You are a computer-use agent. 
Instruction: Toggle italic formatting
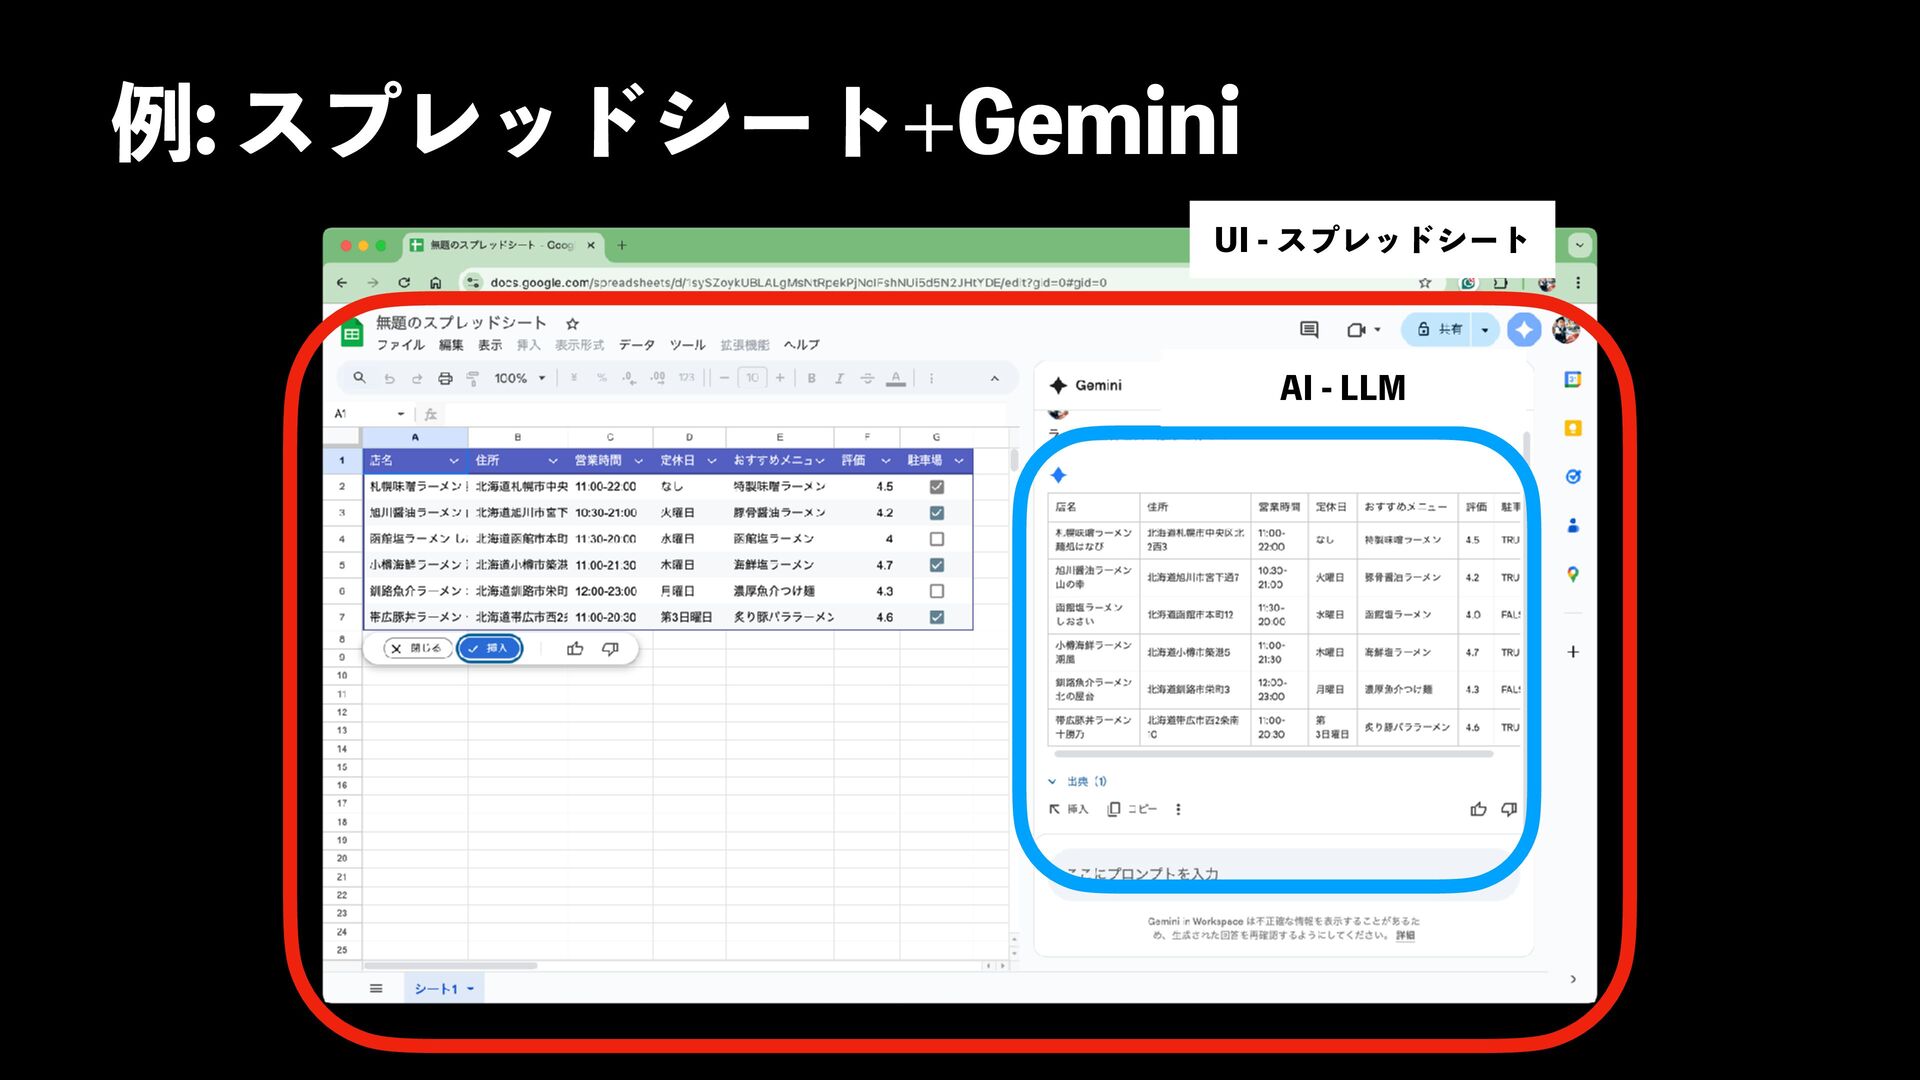coord(839,378)
